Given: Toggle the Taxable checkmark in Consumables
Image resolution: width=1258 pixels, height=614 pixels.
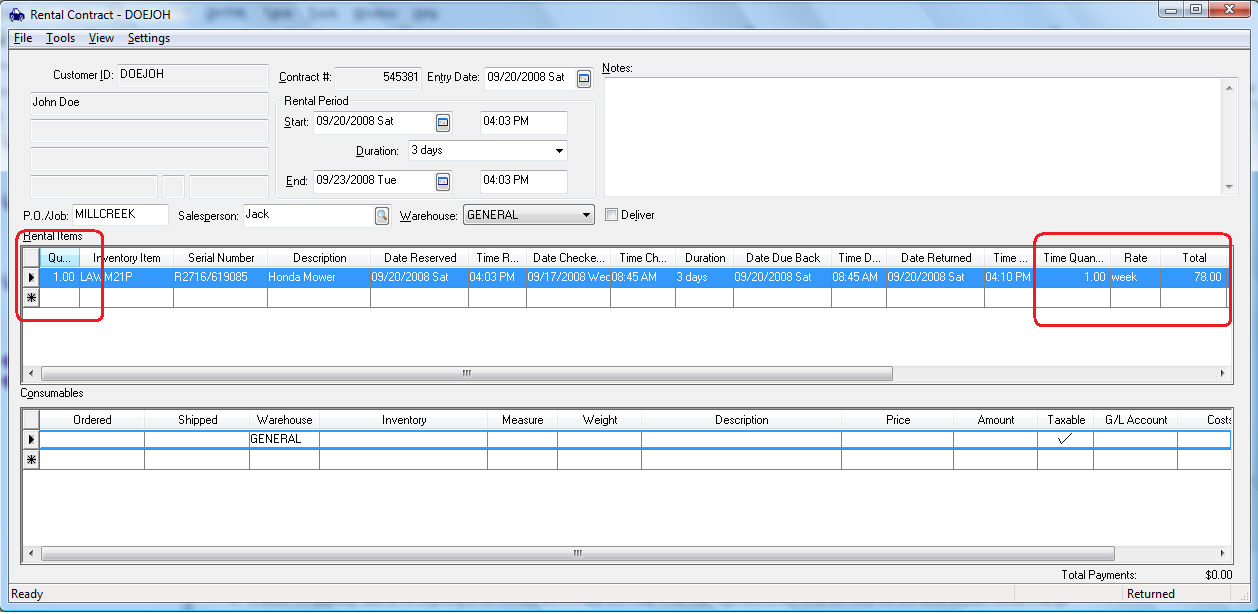Looking at the screenshot, I should tap(1065, 439).
